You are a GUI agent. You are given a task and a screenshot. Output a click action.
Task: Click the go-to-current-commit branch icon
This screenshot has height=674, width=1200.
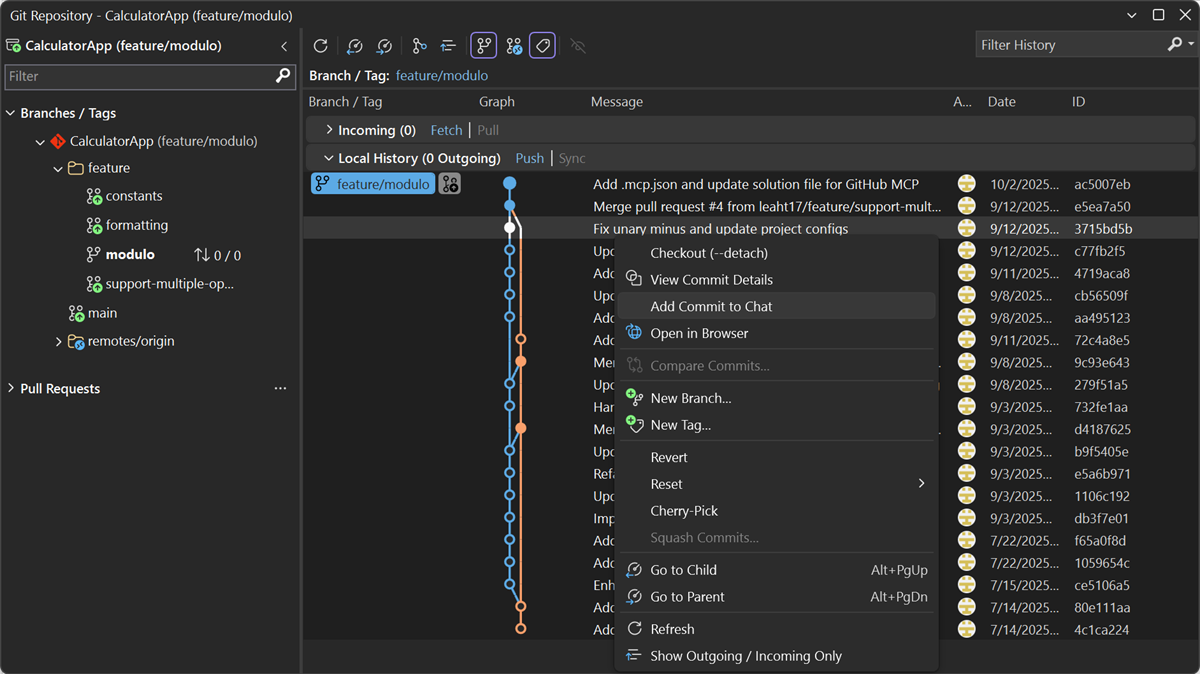pyautogui.click(x=419, y=45)
